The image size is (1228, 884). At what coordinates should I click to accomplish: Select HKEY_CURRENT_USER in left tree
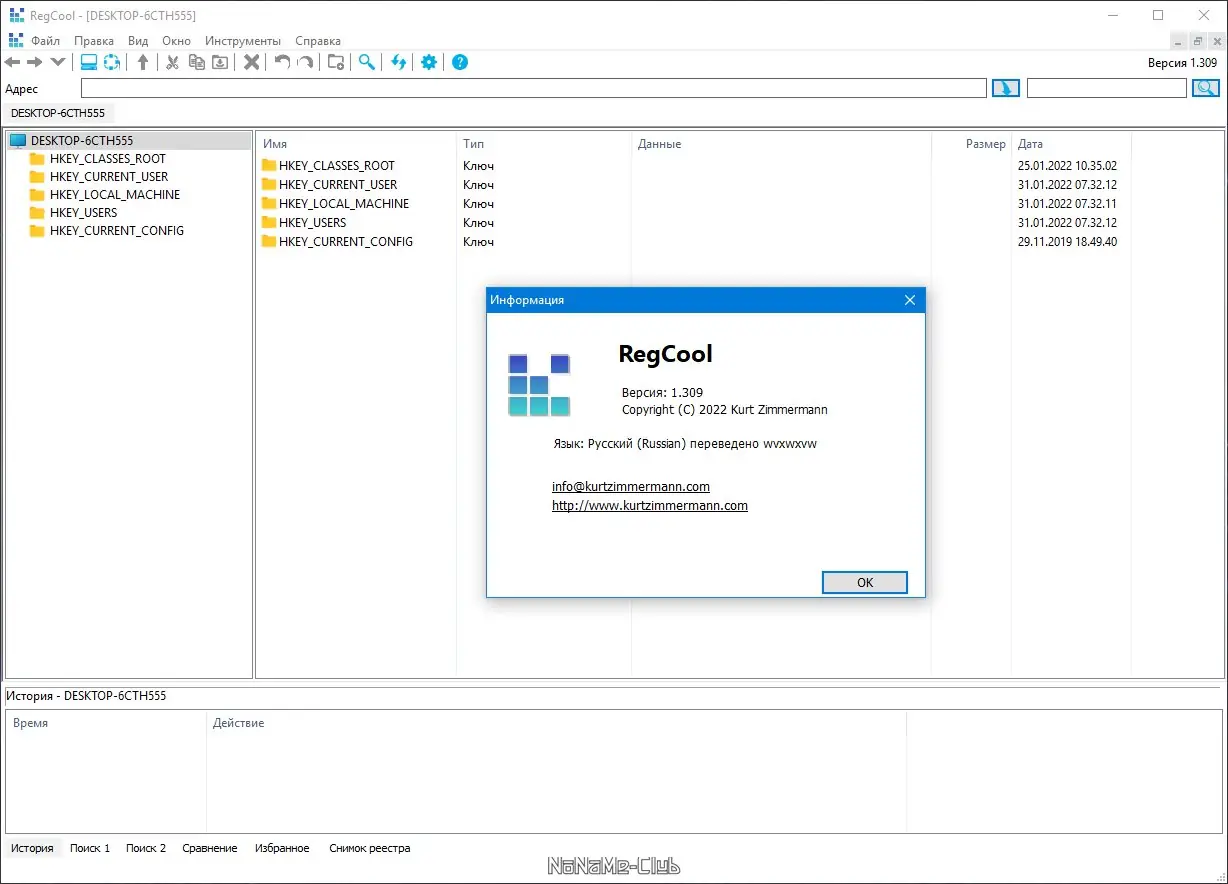coord(109,177)
